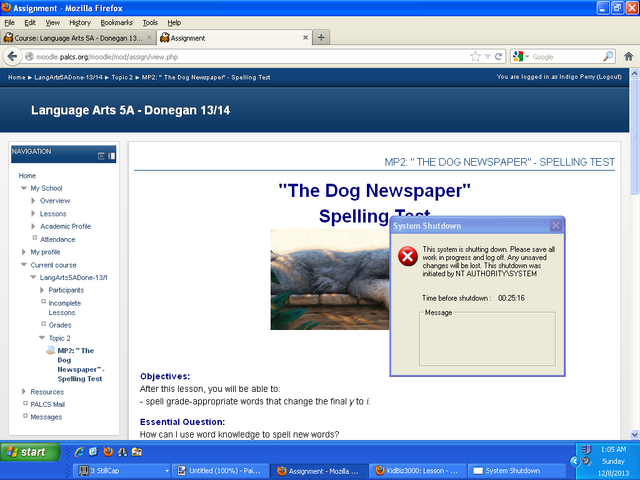Open Grades in navigation
The image size is (640, 480).
click(60, 325)
